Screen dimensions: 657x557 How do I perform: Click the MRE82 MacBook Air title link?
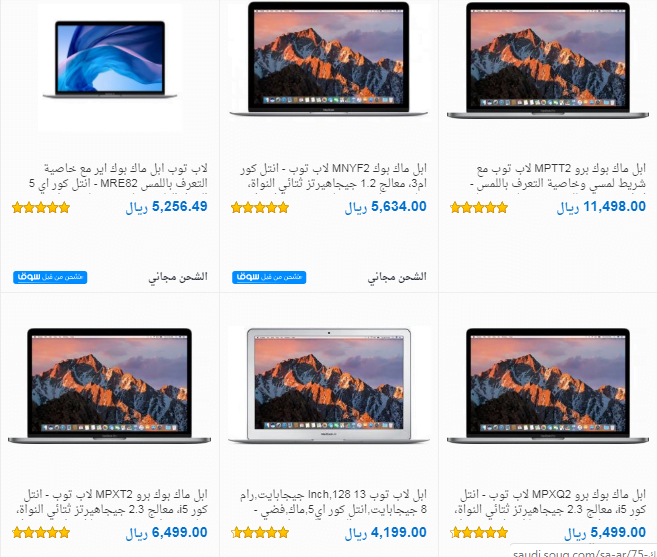(118, 176)
